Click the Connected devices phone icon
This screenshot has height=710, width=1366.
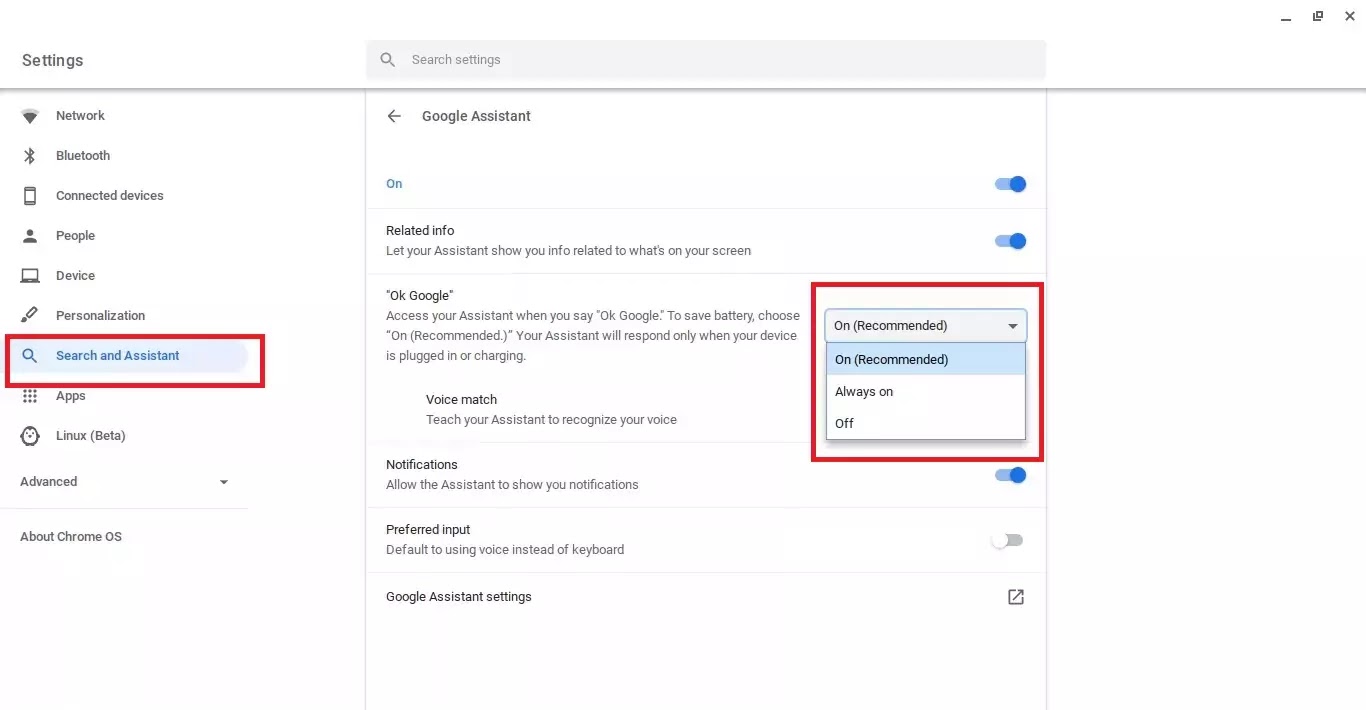point(30,196)
